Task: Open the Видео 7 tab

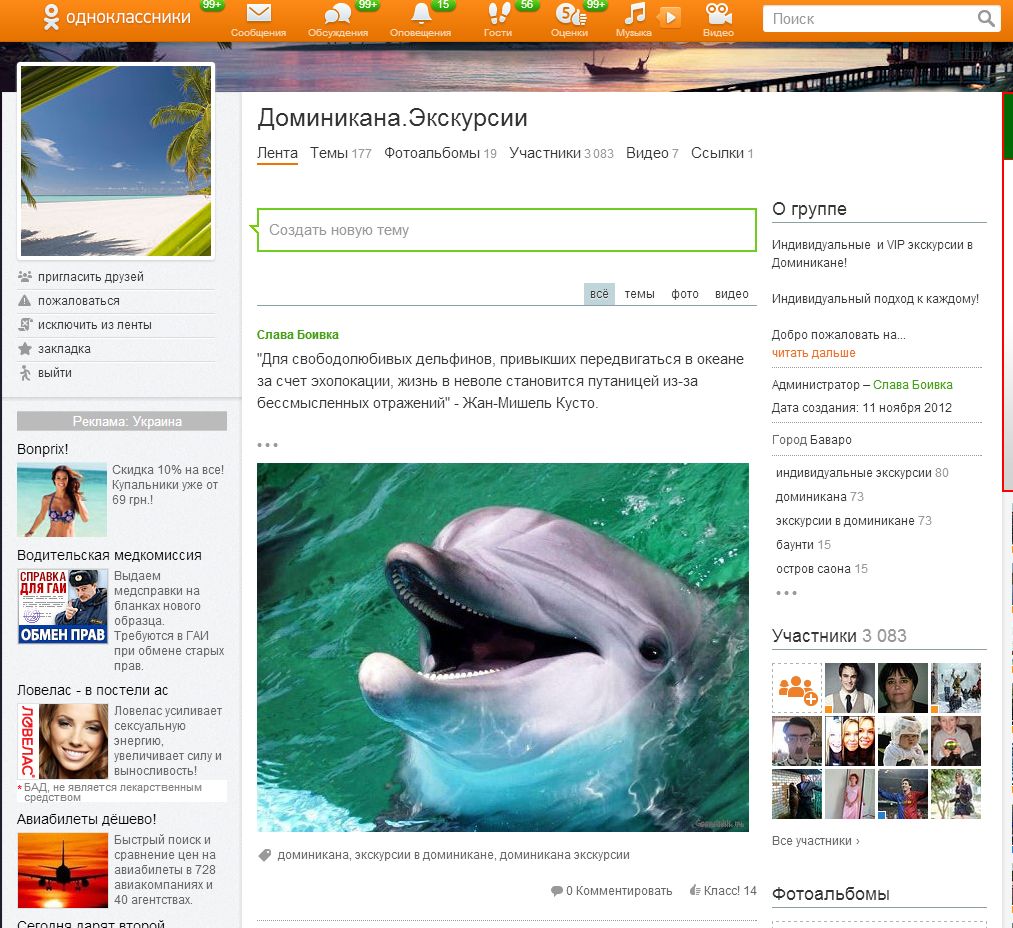Action: click(x=652, y=153)
